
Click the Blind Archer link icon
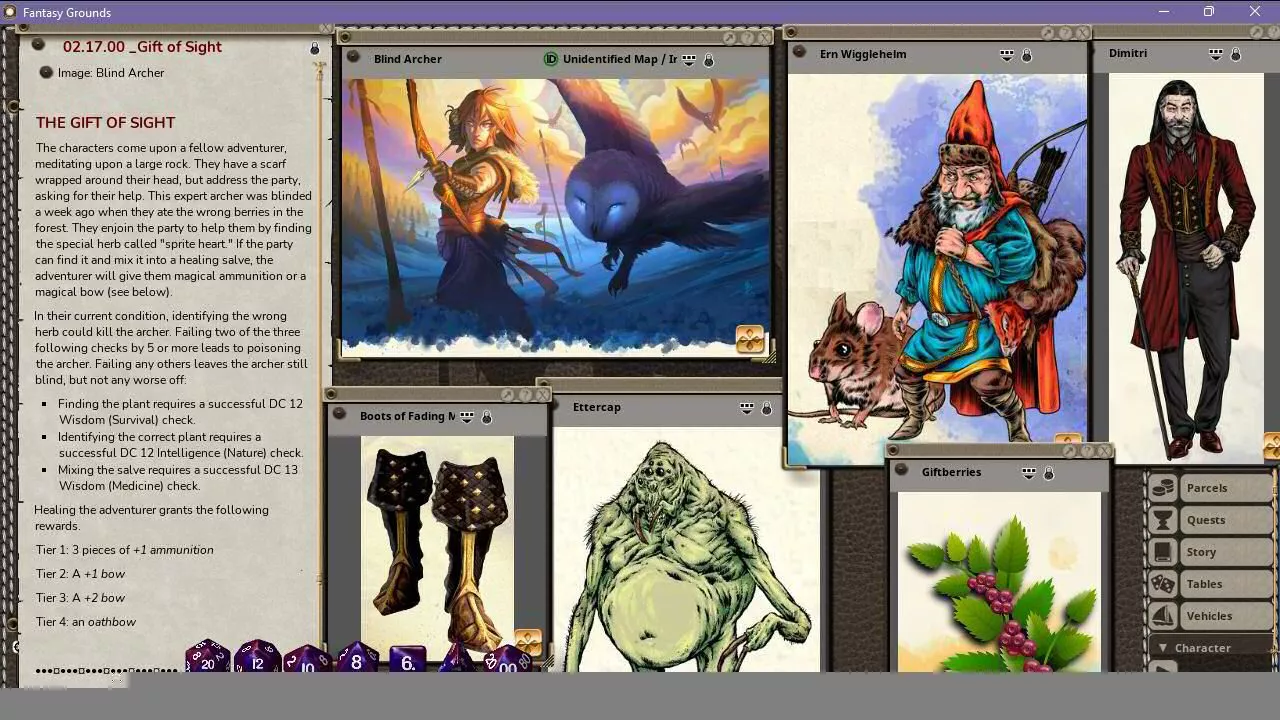coord(352,58)
